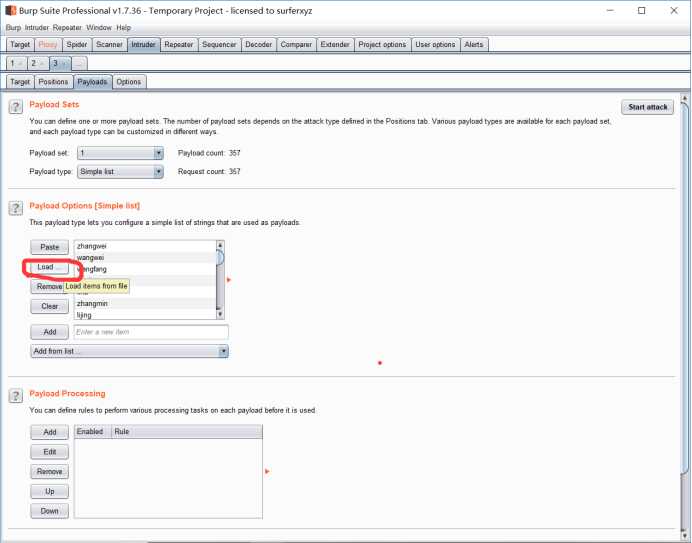The width and height of the screenshot is (692, 543).
Task: Switch to the Spider tab
Action: 77,45
